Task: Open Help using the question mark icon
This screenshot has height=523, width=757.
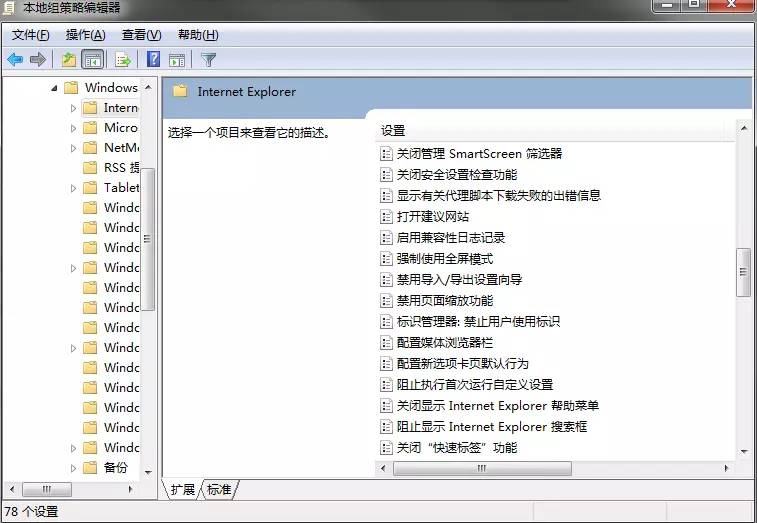Action: (153, 60)
